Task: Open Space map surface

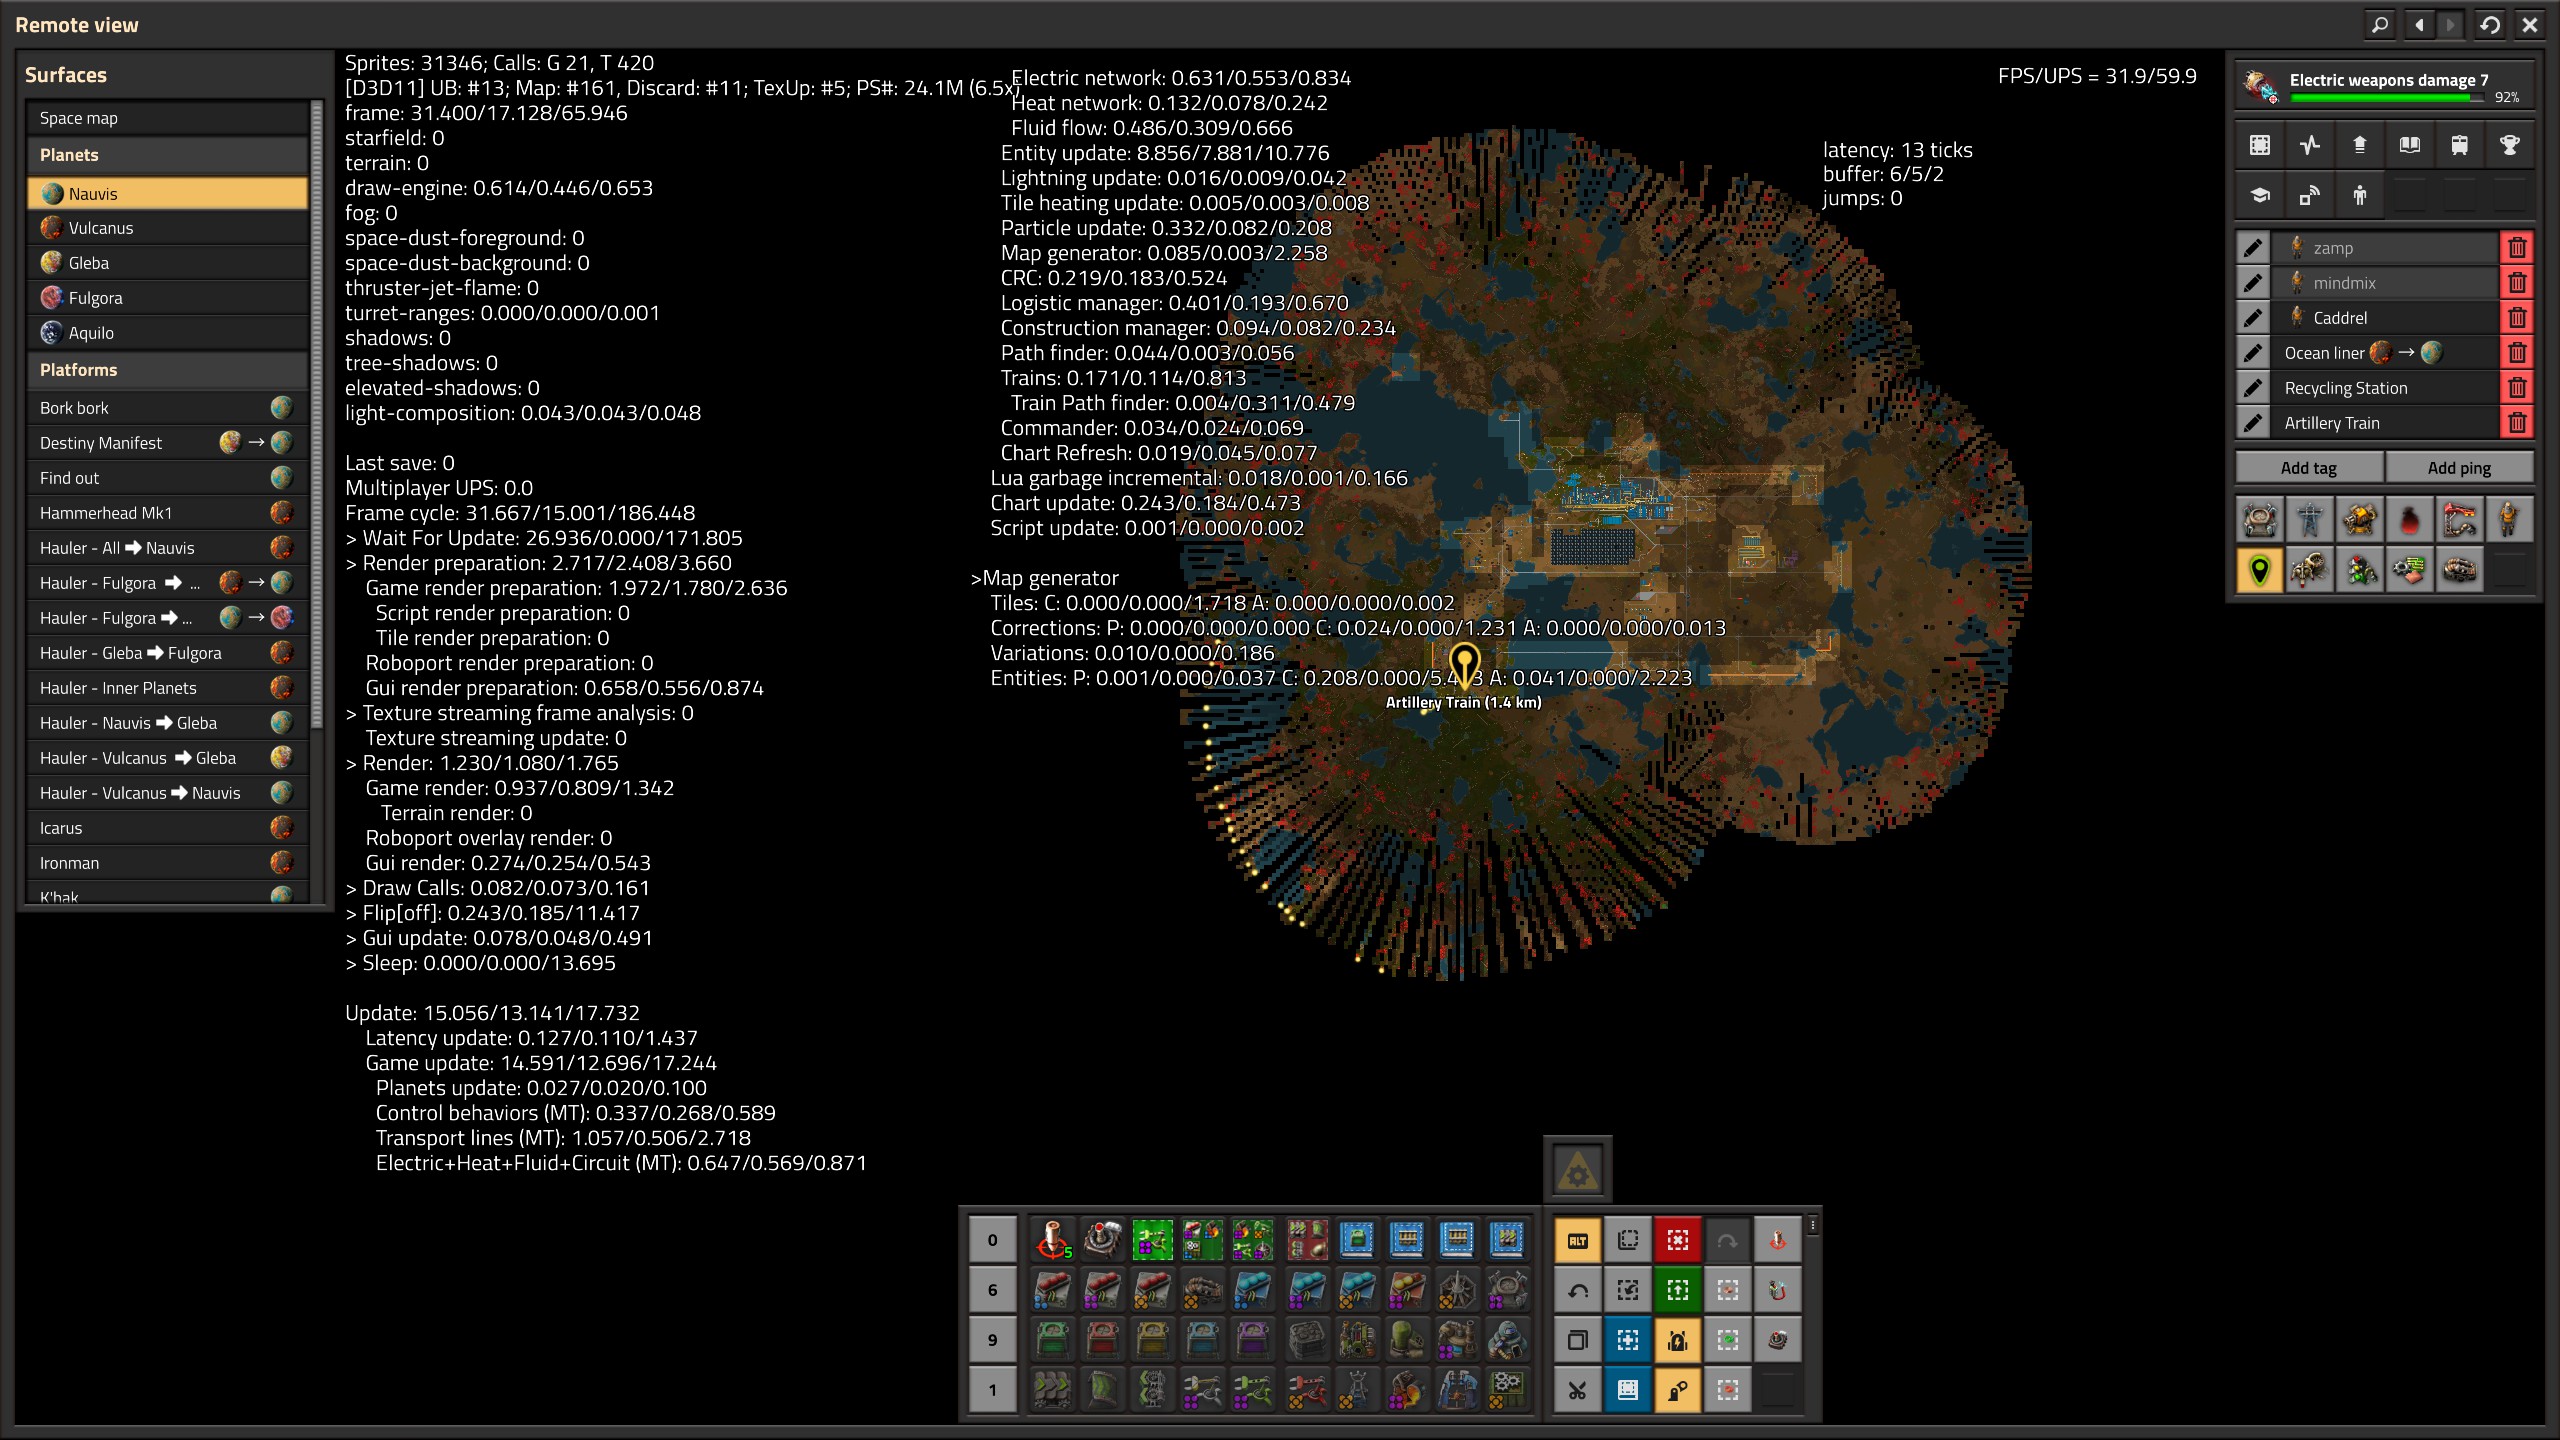Action: 167,118
